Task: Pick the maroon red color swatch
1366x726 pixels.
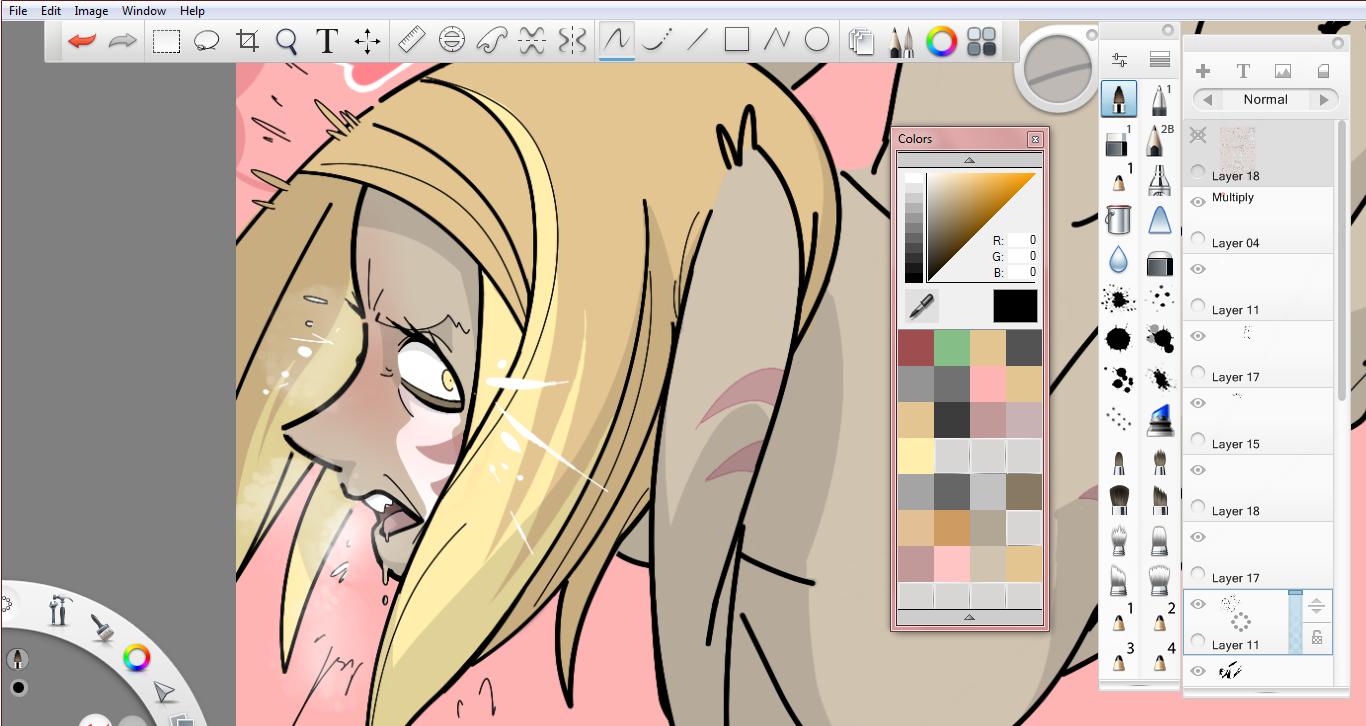Action: pyautogui.click(x=915, y=348)
